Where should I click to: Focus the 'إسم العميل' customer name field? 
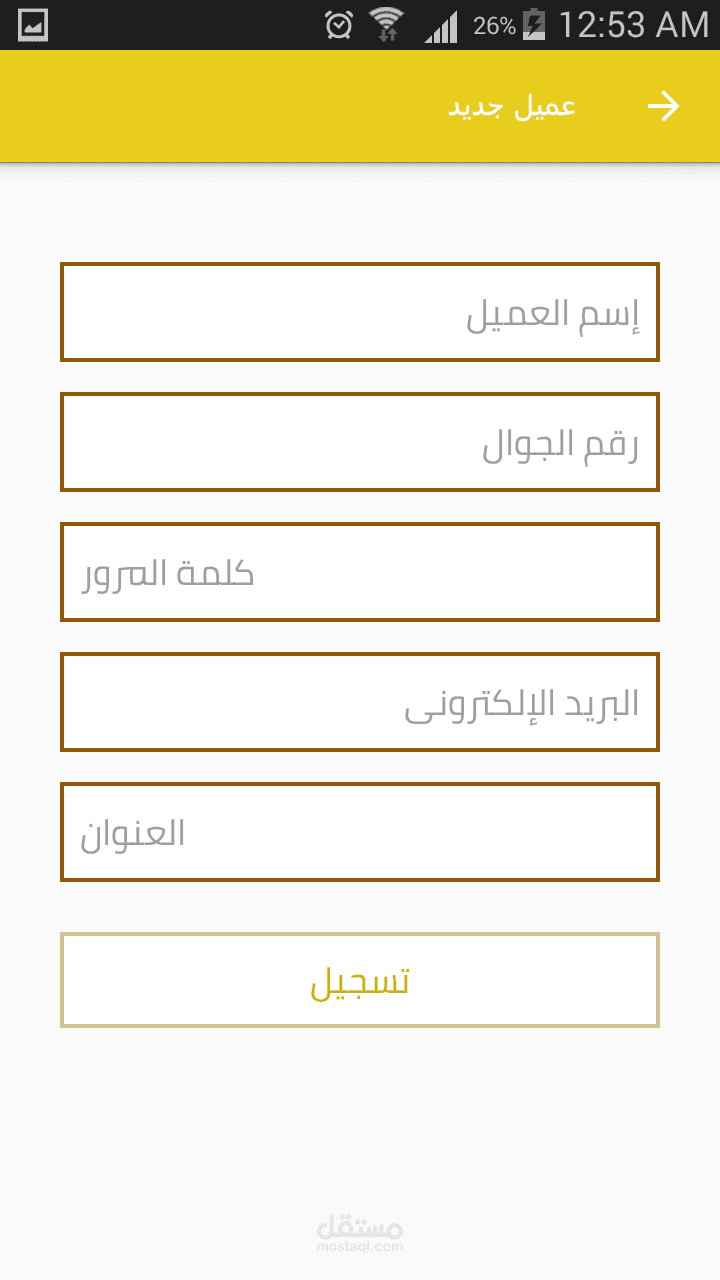(x=360, y=312)
